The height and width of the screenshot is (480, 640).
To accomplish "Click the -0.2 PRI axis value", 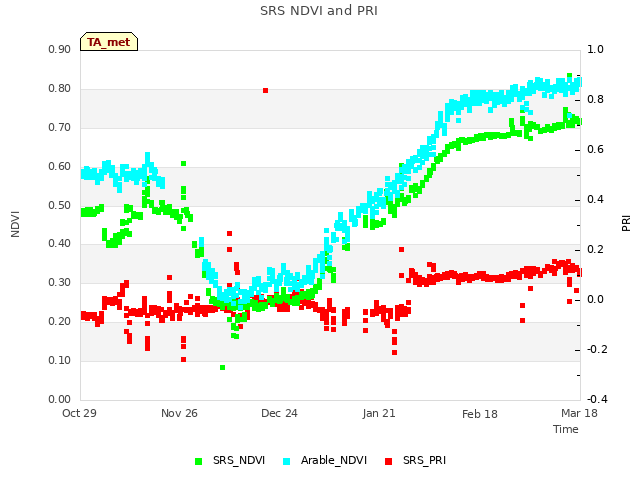I will 597,349.
